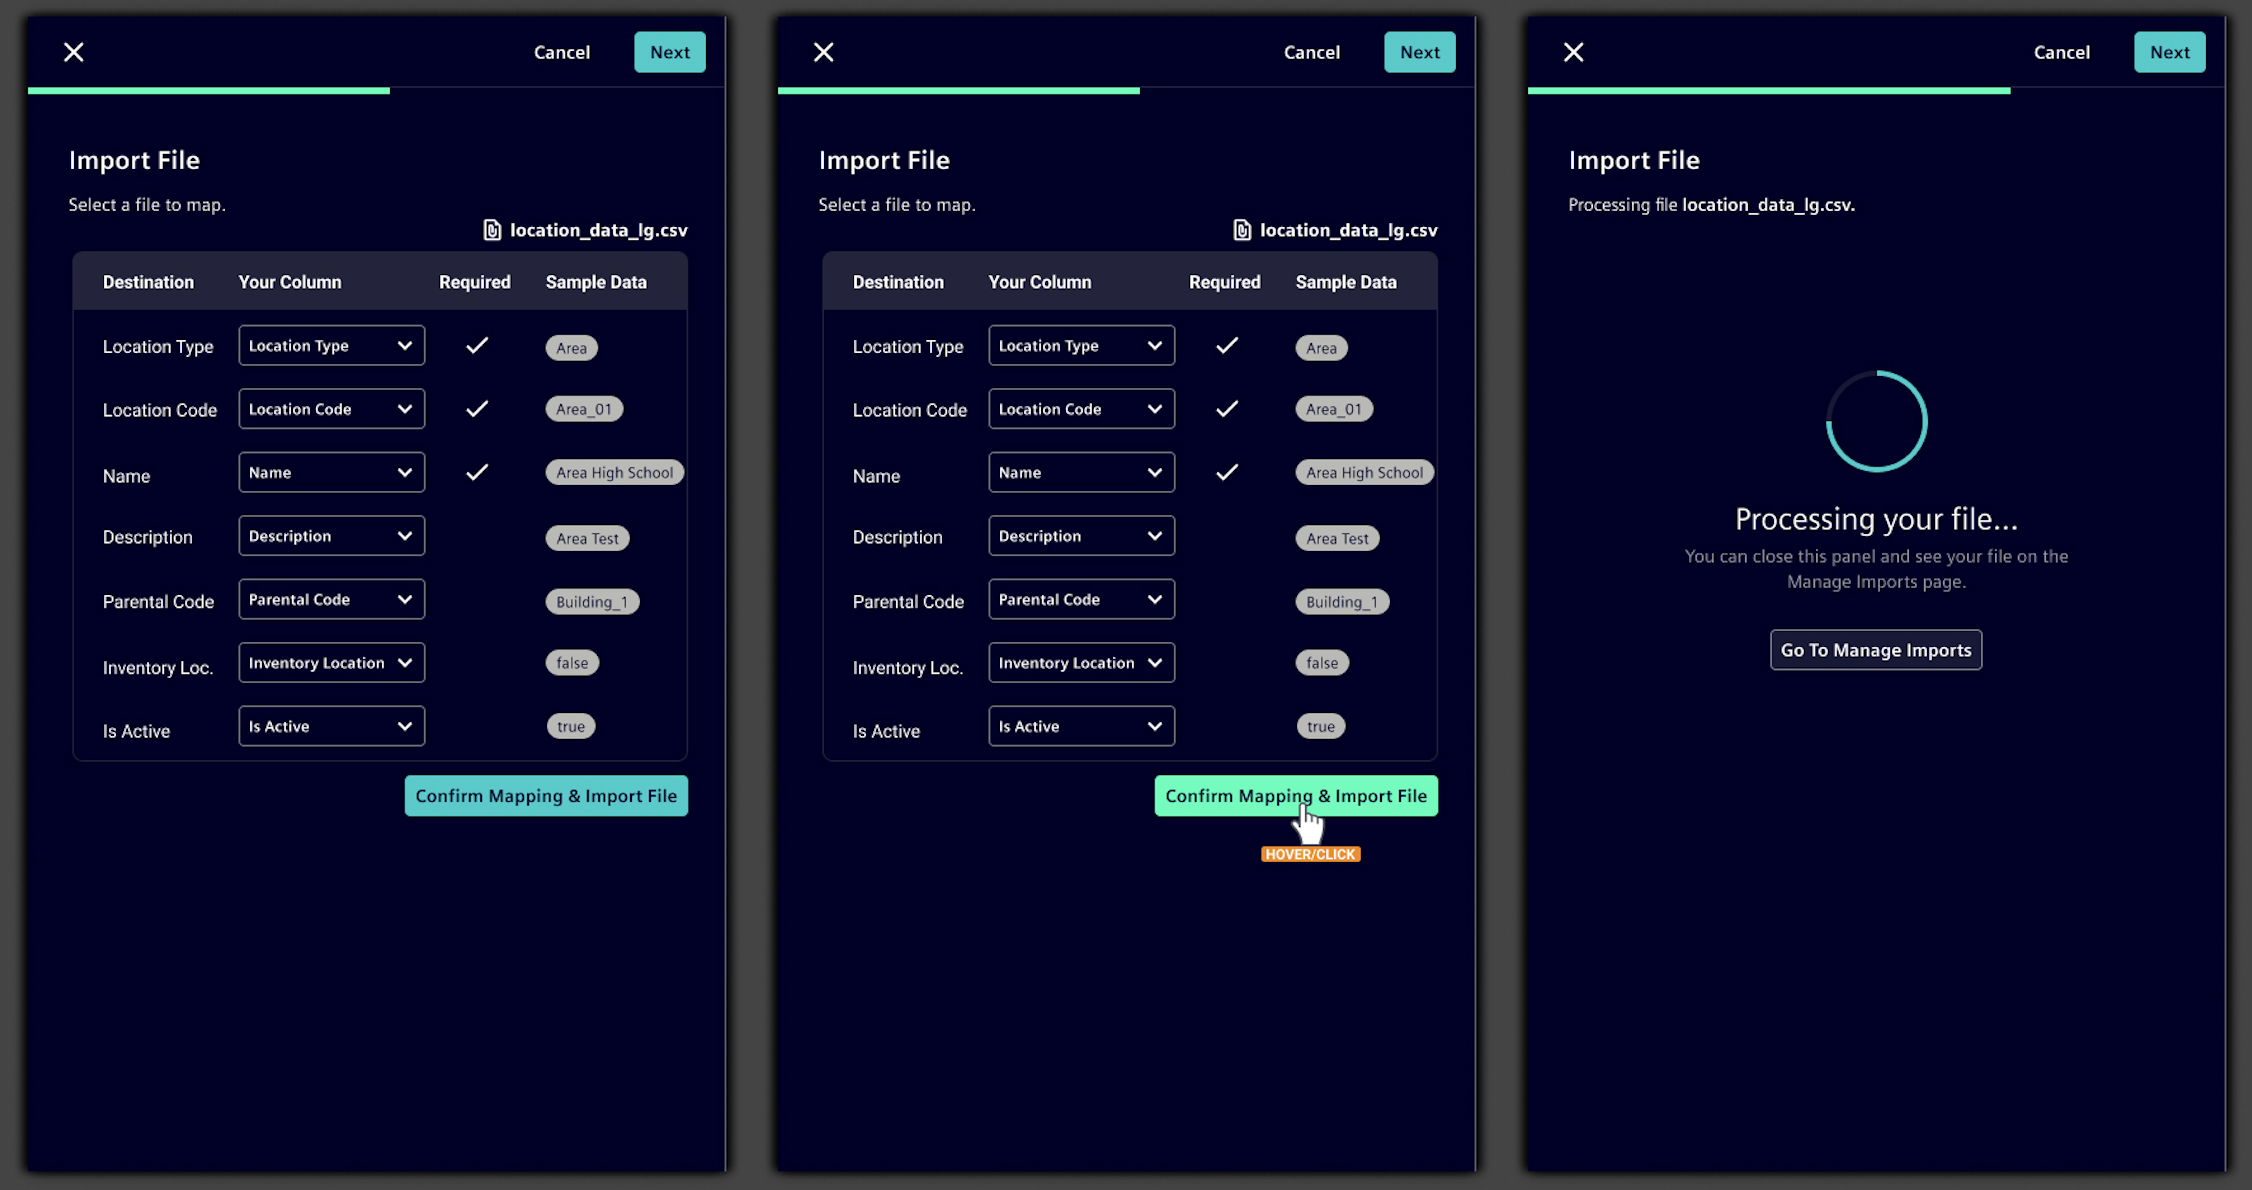Screen dimensions: 2252x1190
Task: Expand Parental Code dropdown in middle panel
Action: pyautogui.click(x=1081, y=600)
